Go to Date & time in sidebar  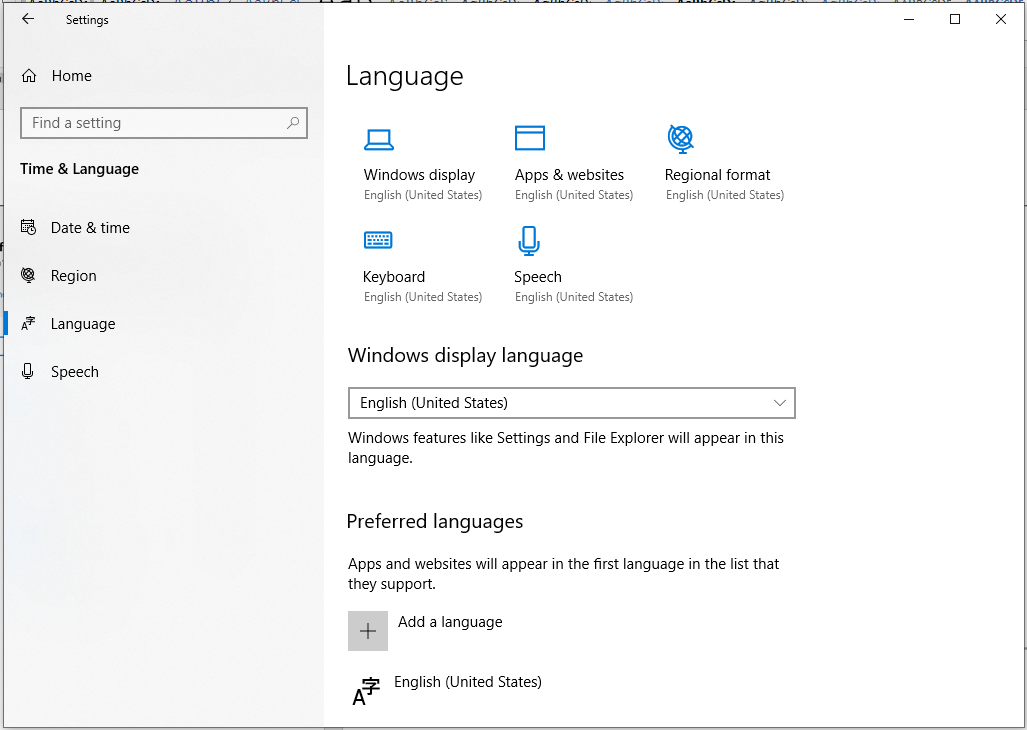pyautogui.click(x=90, y=228)
